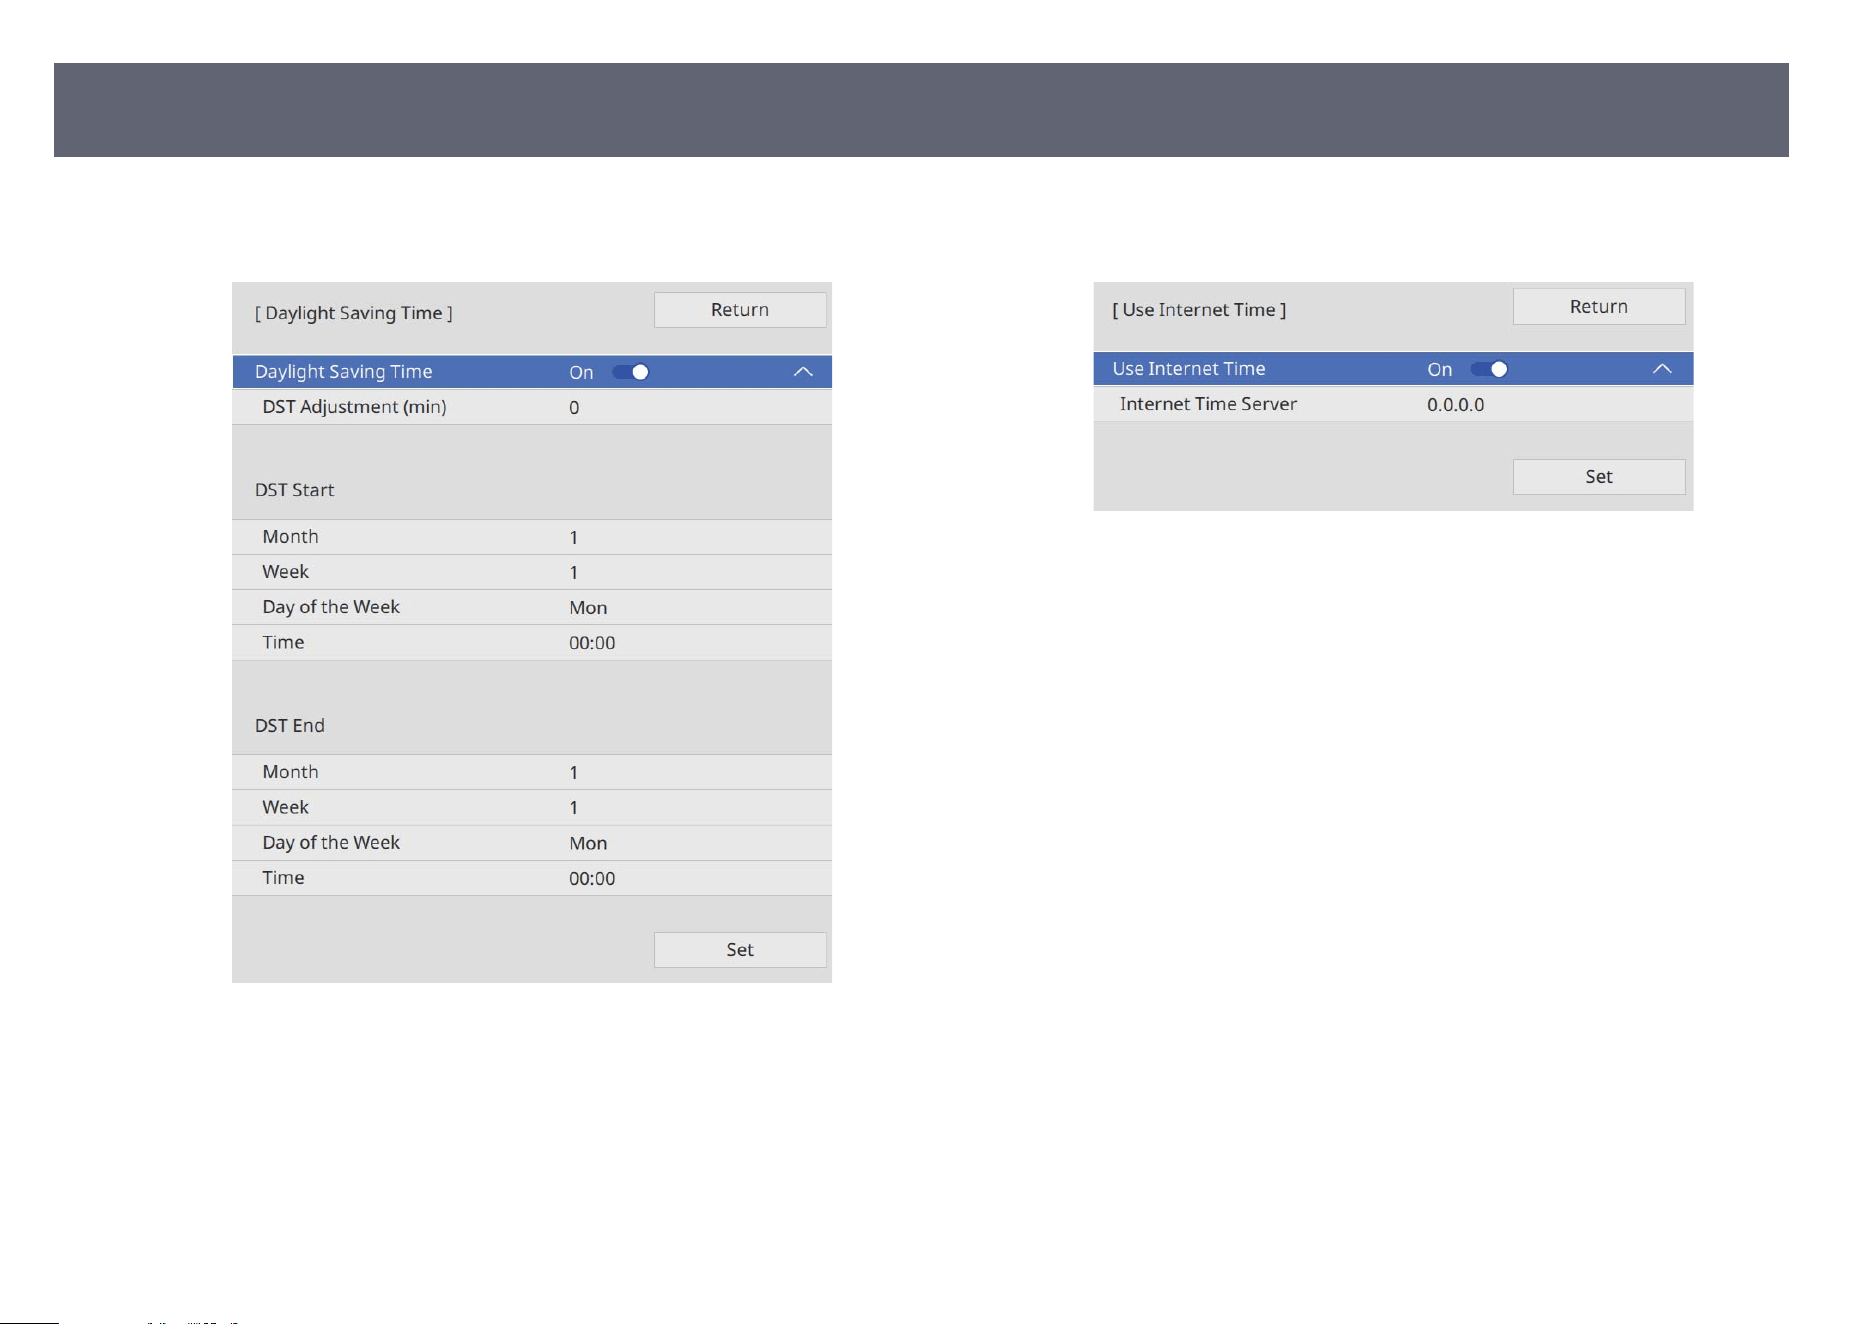The width and height of the screenshot is (1872, 1324).
Task: Toggle the Use Internet Time switch
Action: pyautogui.click(x=1489, y=369)
